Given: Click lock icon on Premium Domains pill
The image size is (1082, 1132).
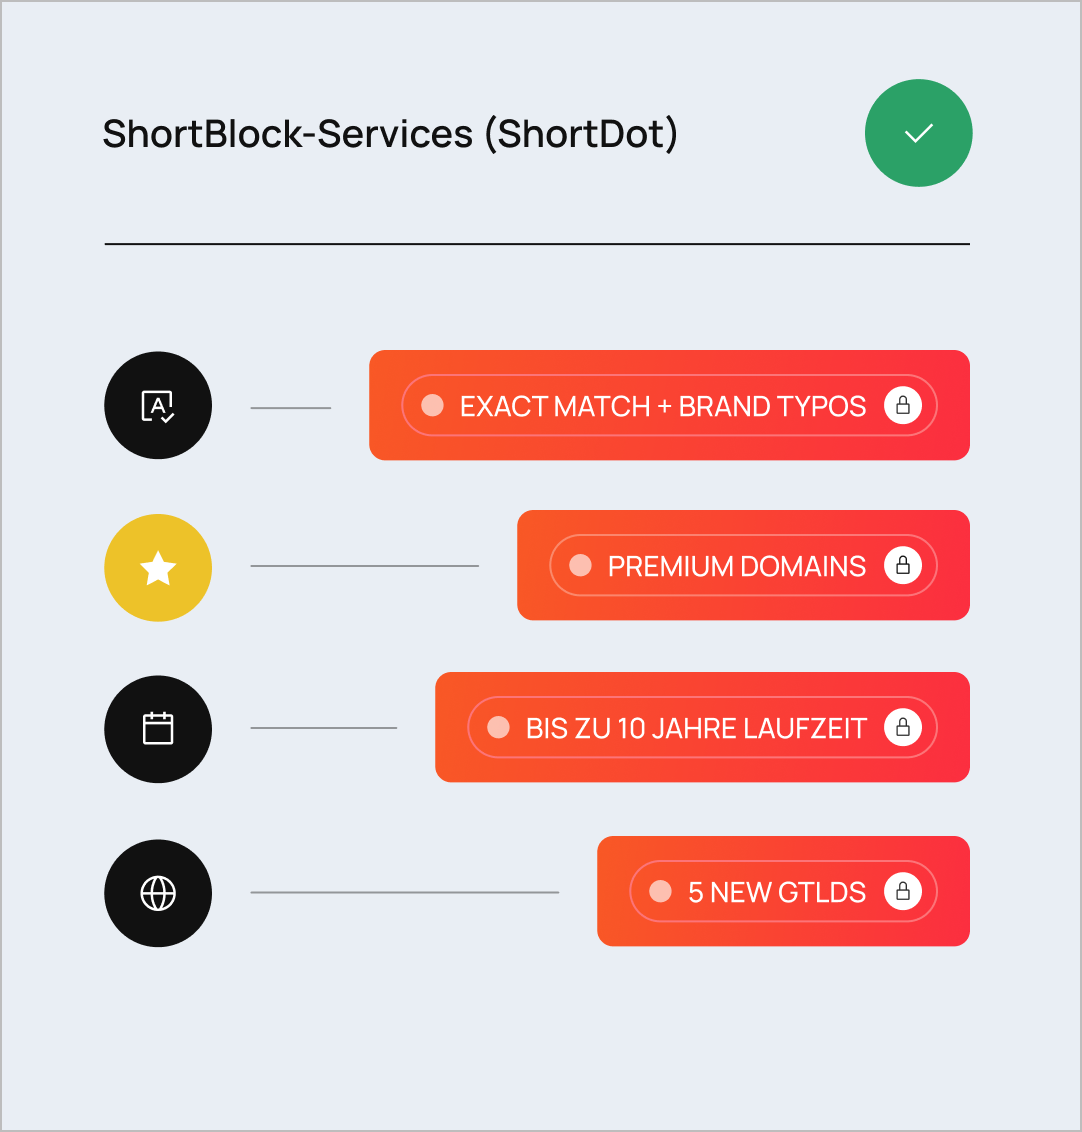Looking at the screenshot, I should pyautogui.click(x=903, y=565).
